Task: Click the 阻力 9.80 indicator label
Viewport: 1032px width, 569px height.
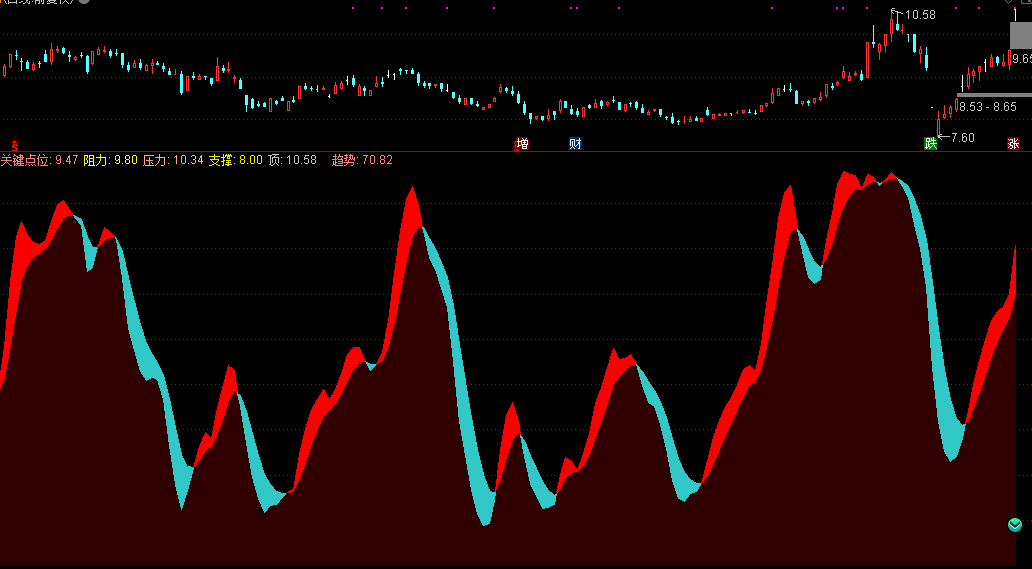Action: 110,160
